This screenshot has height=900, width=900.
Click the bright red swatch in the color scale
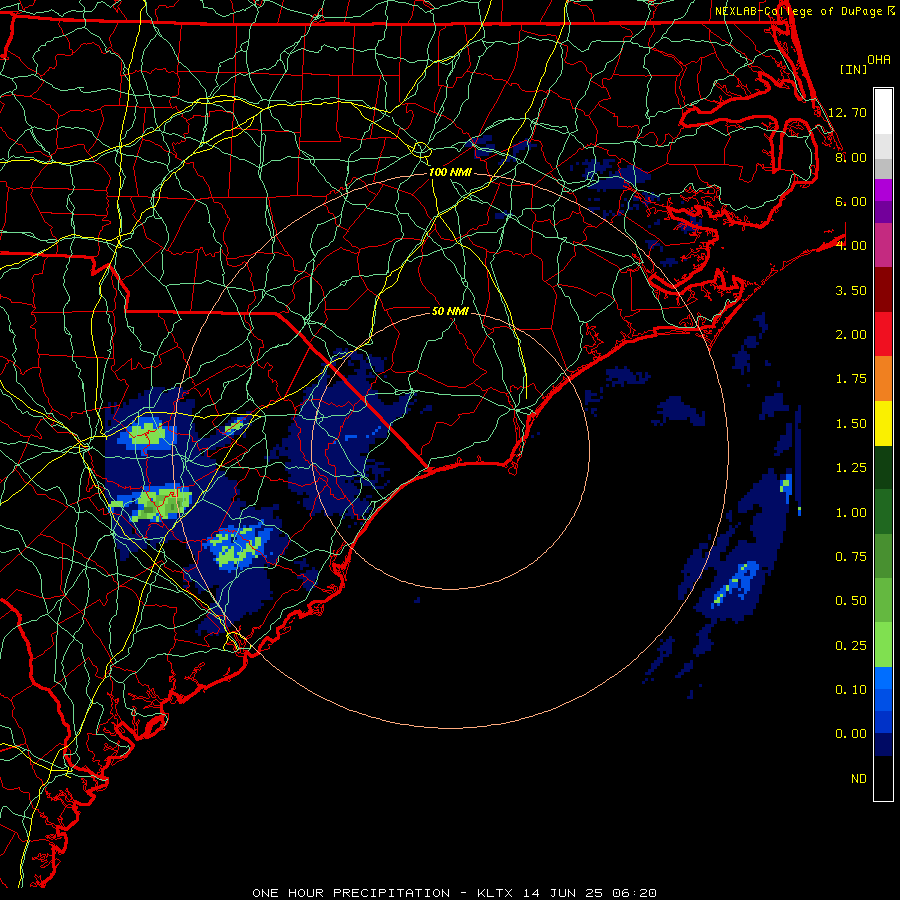pos(883,335)
